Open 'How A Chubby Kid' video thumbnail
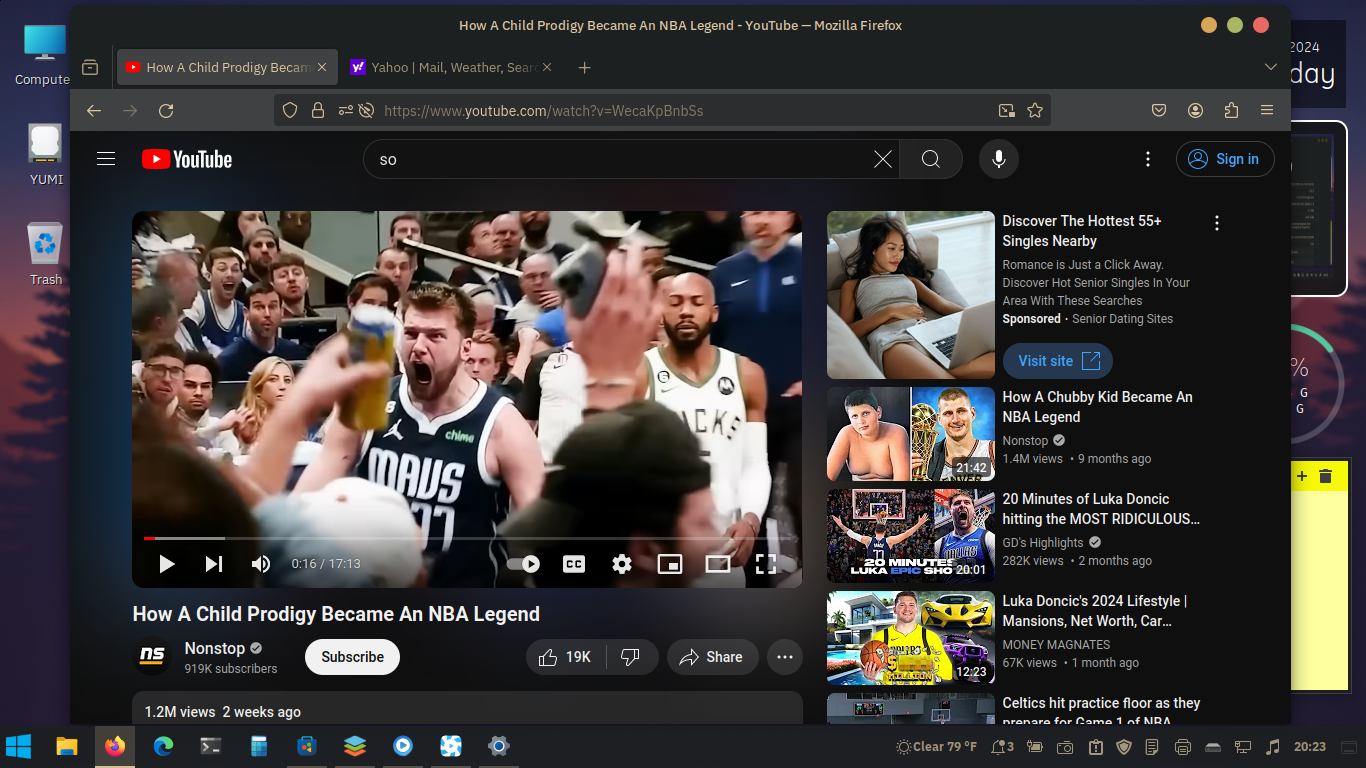Viewport: 1366px width, 768px height. point(911,434)
